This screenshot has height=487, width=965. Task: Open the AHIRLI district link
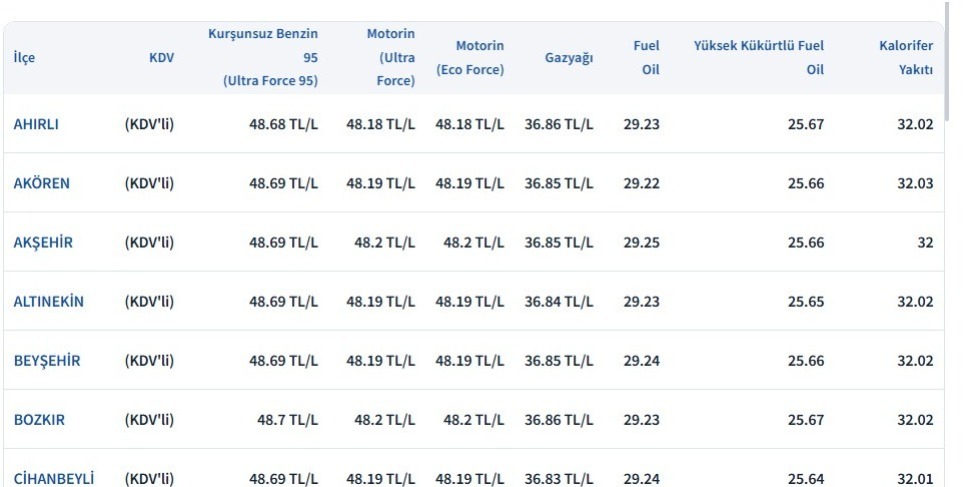(36, 124)
